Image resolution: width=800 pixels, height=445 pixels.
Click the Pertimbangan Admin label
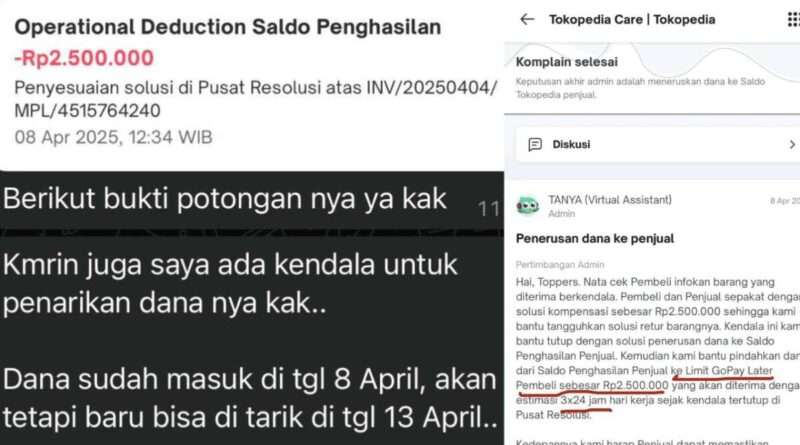pos(560,264)
